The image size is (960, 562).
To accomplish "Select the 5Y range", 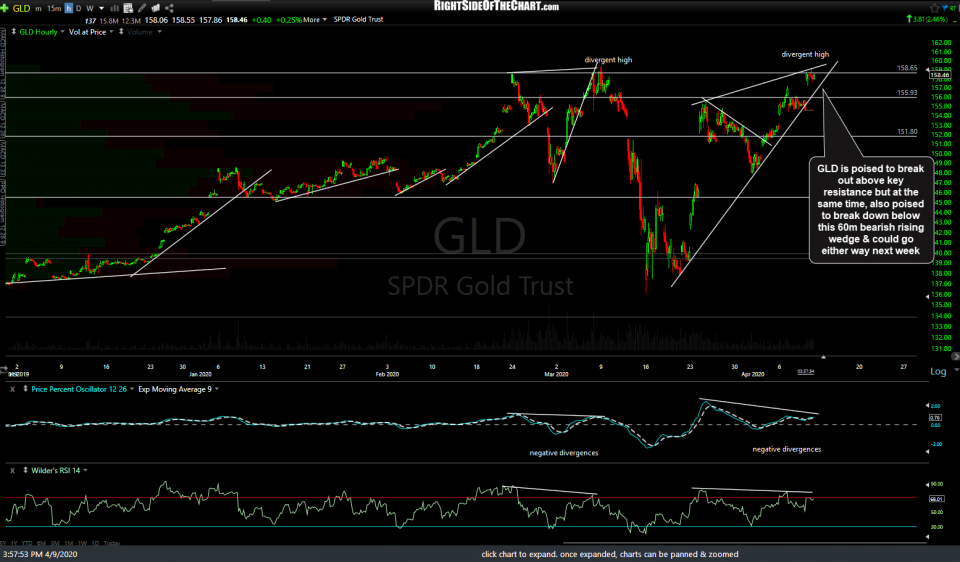I will point(2,544).
